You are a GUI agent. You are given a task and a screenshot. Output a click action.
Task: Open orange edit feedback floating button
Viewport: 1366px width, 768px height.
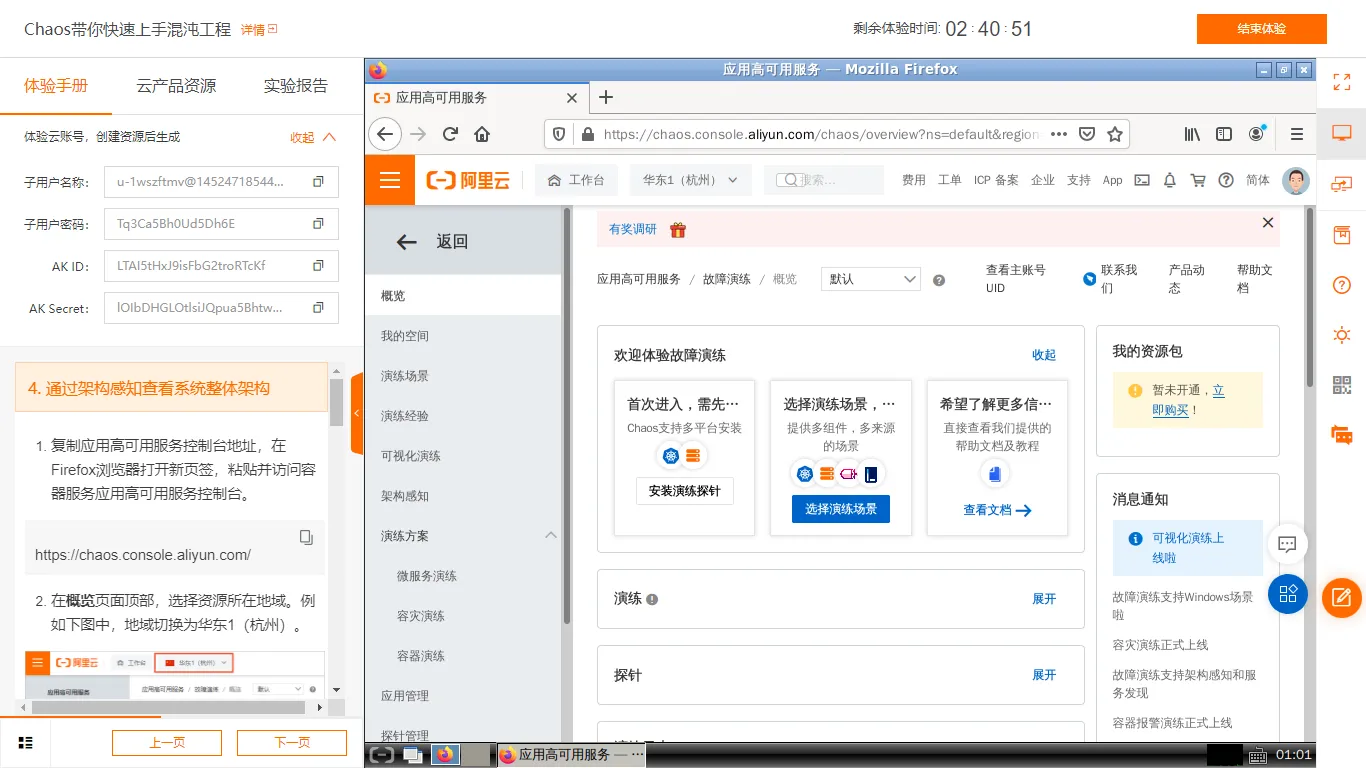pos(1342,598)
